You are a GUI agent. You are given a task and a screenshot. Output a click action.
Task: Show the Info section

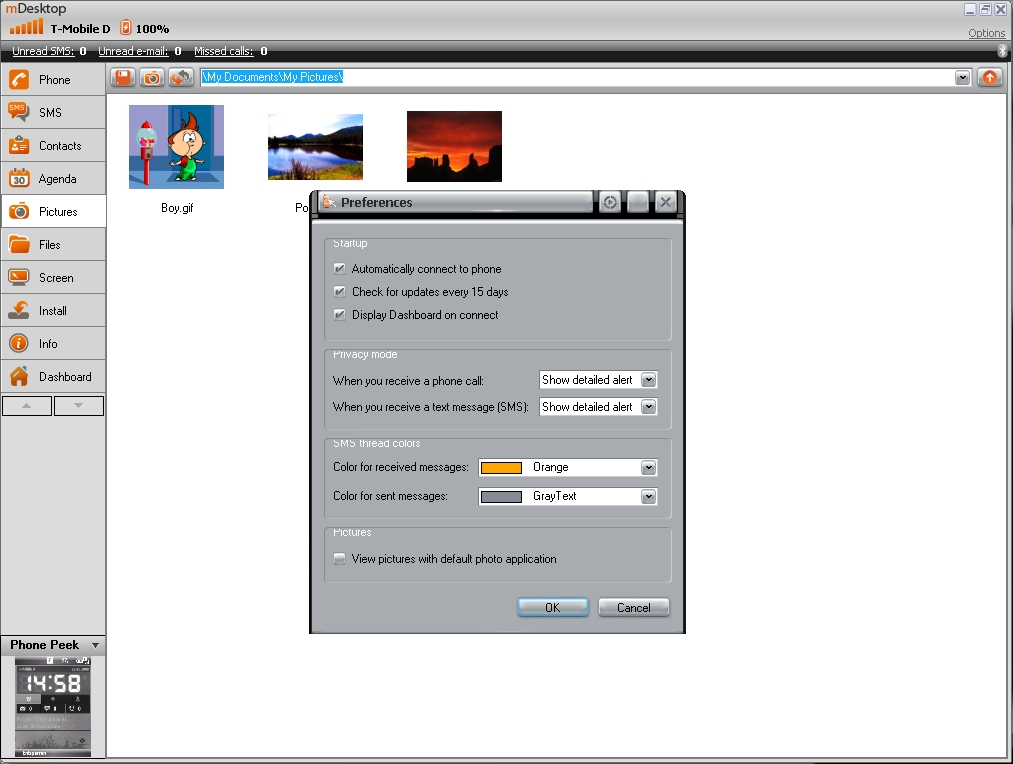click(53, 343)
